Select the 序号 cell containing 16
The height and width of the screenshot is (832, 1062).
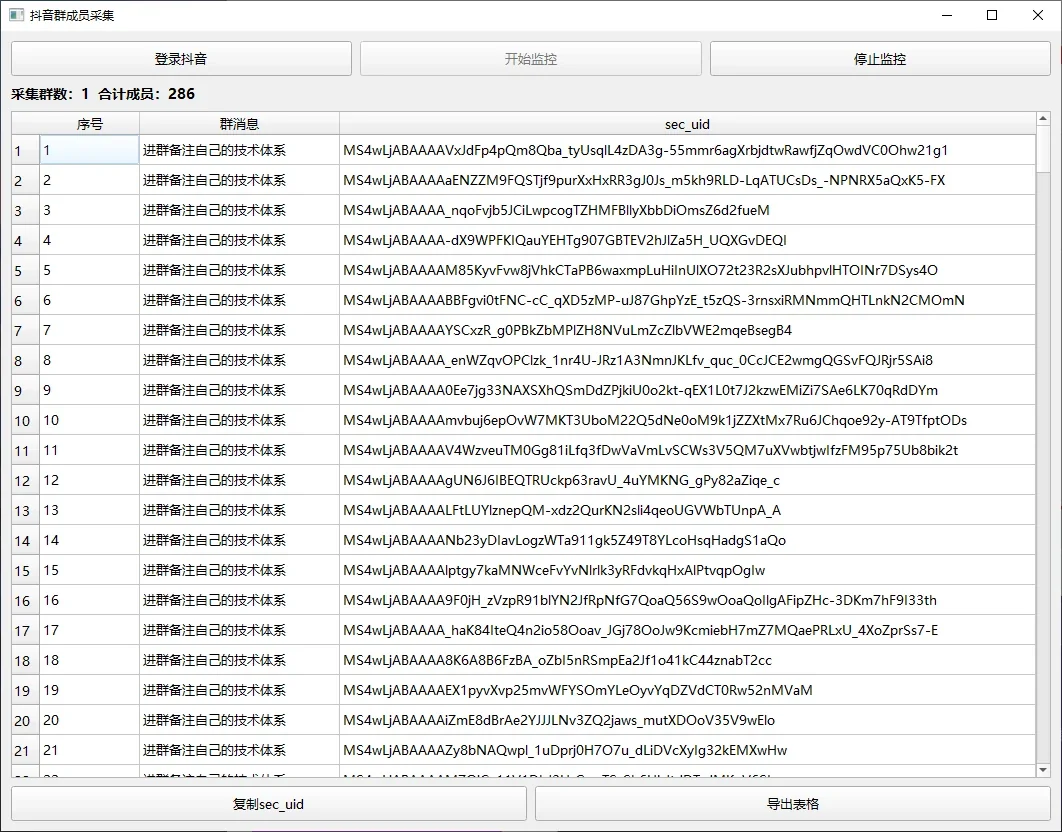tap(89, 600)
